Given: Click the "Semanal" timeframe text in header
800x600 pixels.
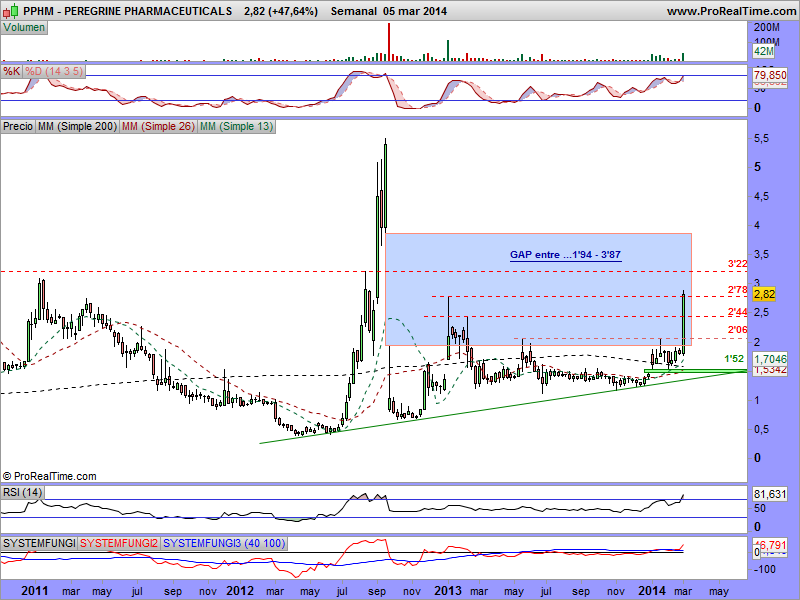Looking at the screenshot, I should click(x=354, y=11).
